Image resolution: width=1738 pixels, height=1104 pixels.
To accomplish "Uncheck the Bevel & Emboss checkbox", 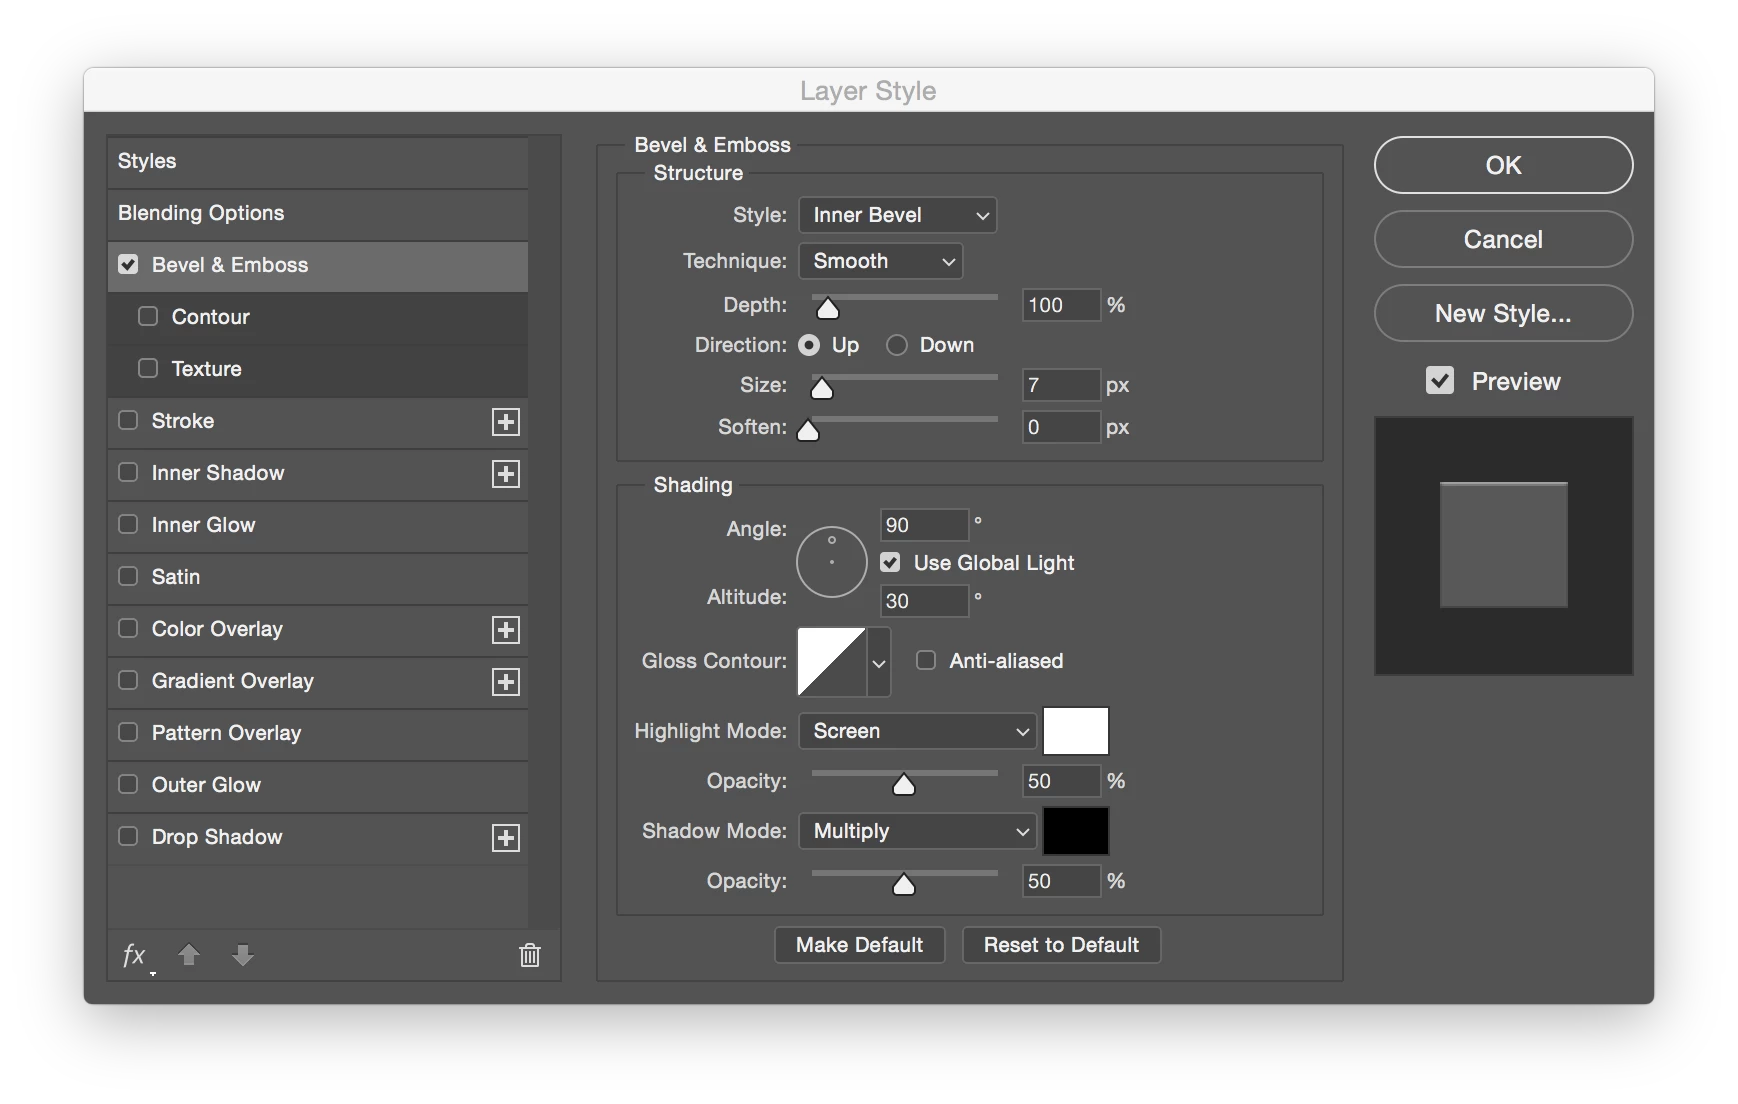I will click(128, 264).
